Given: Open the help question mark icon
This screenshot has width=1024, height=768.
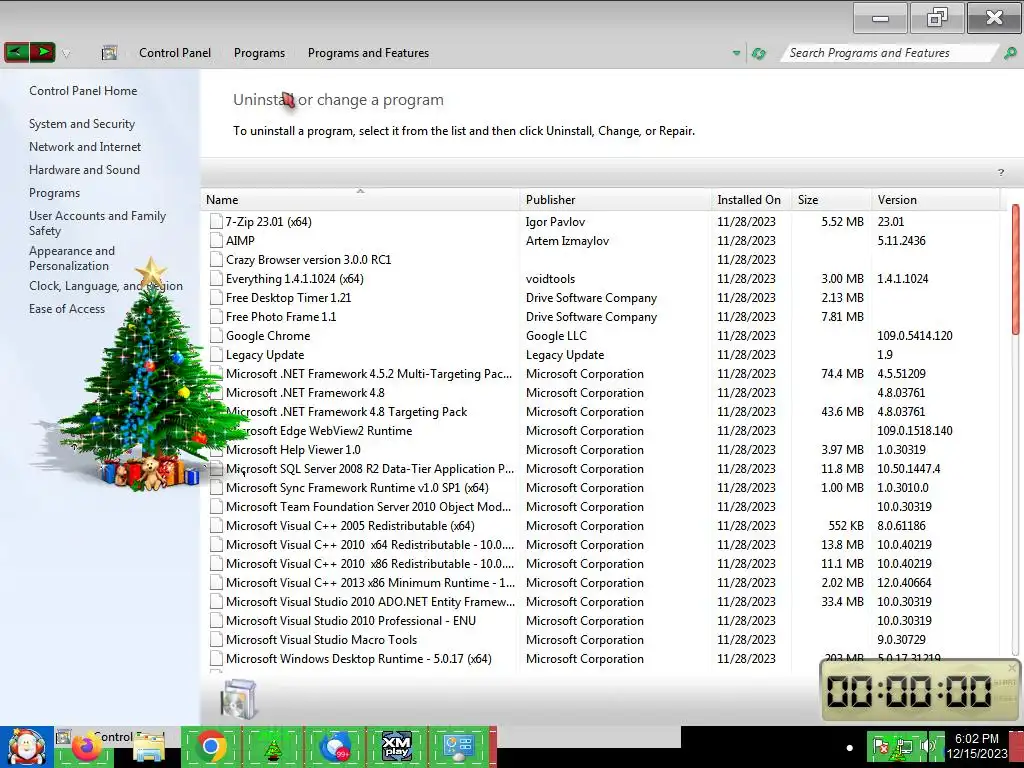Looking at the screenshot, I should (x=1000, y=172).
